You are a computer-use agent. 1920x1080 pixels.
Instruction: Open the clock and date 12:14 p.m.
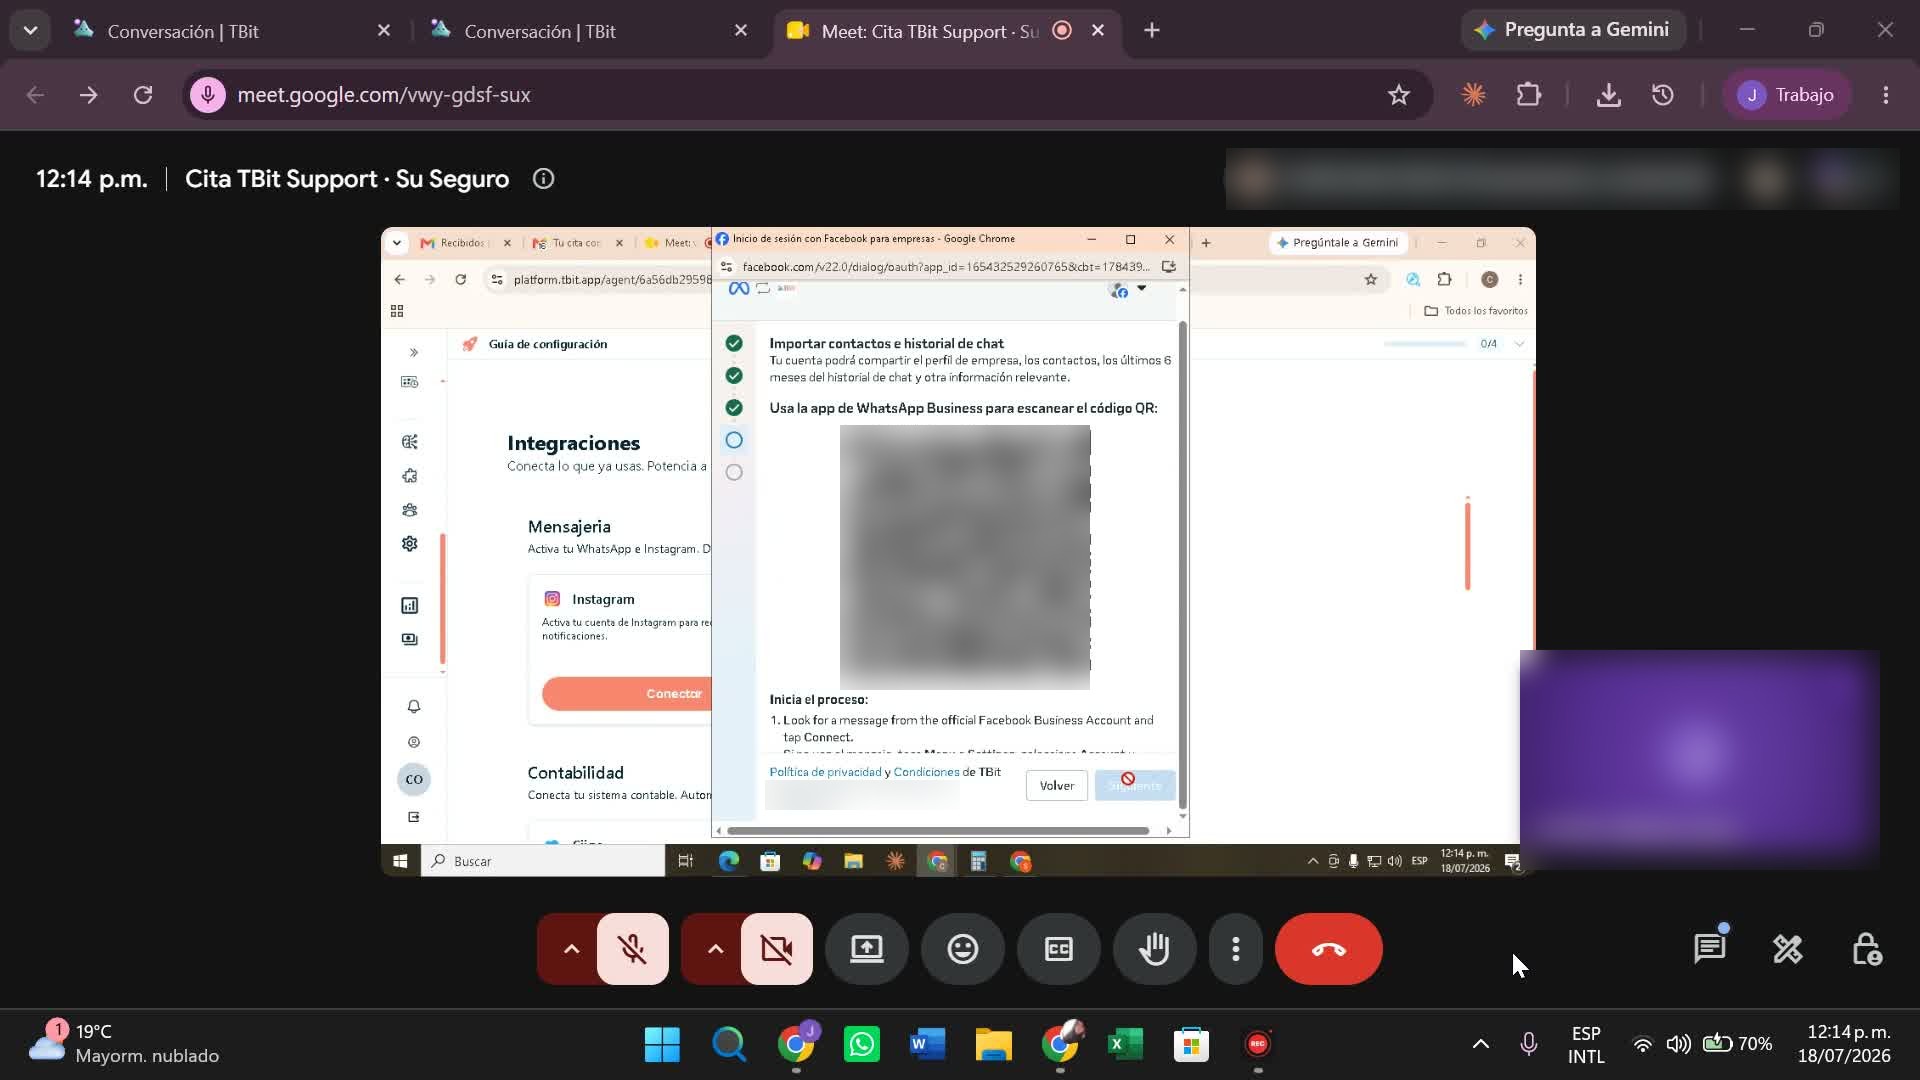point(1844,1044)
